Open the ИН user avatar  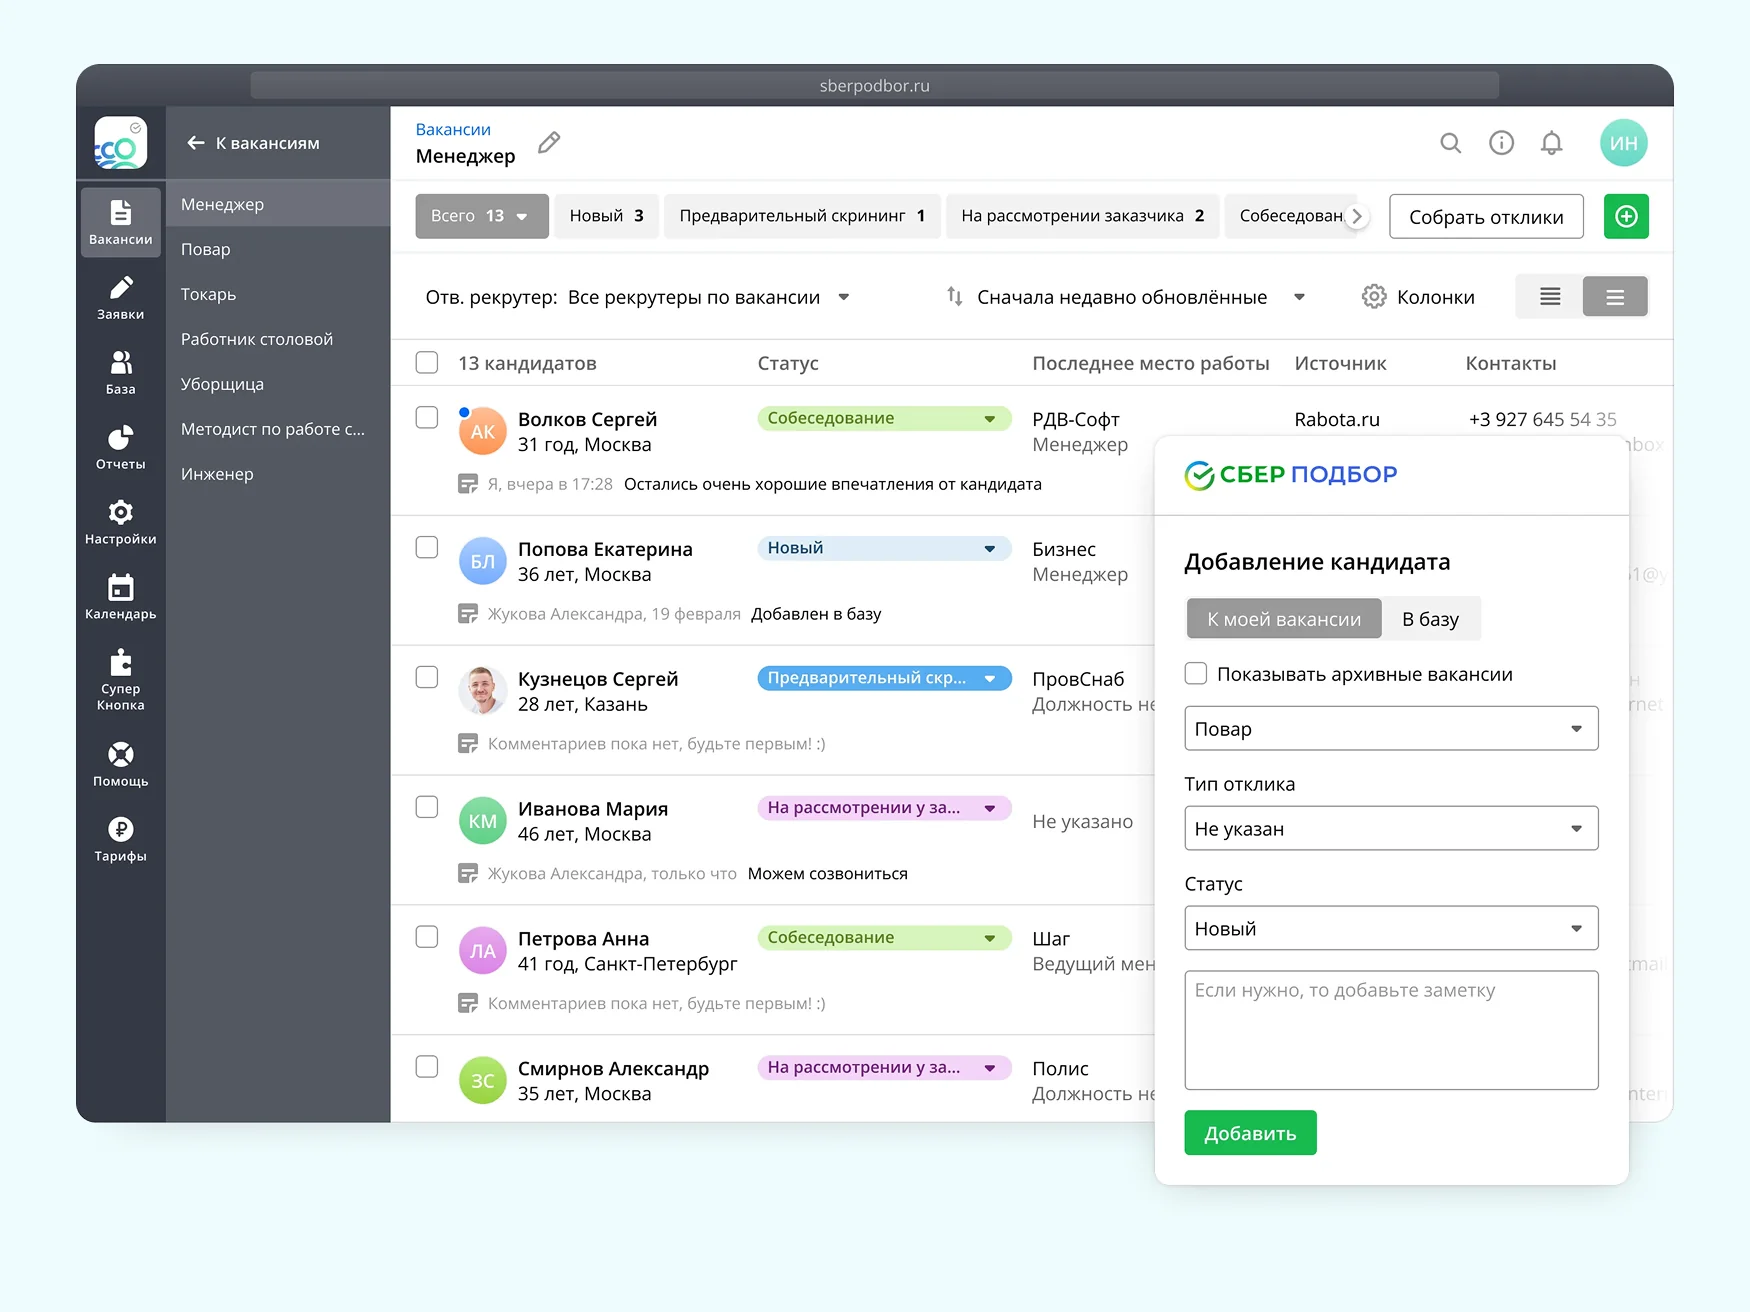(x=1623, y=143)
